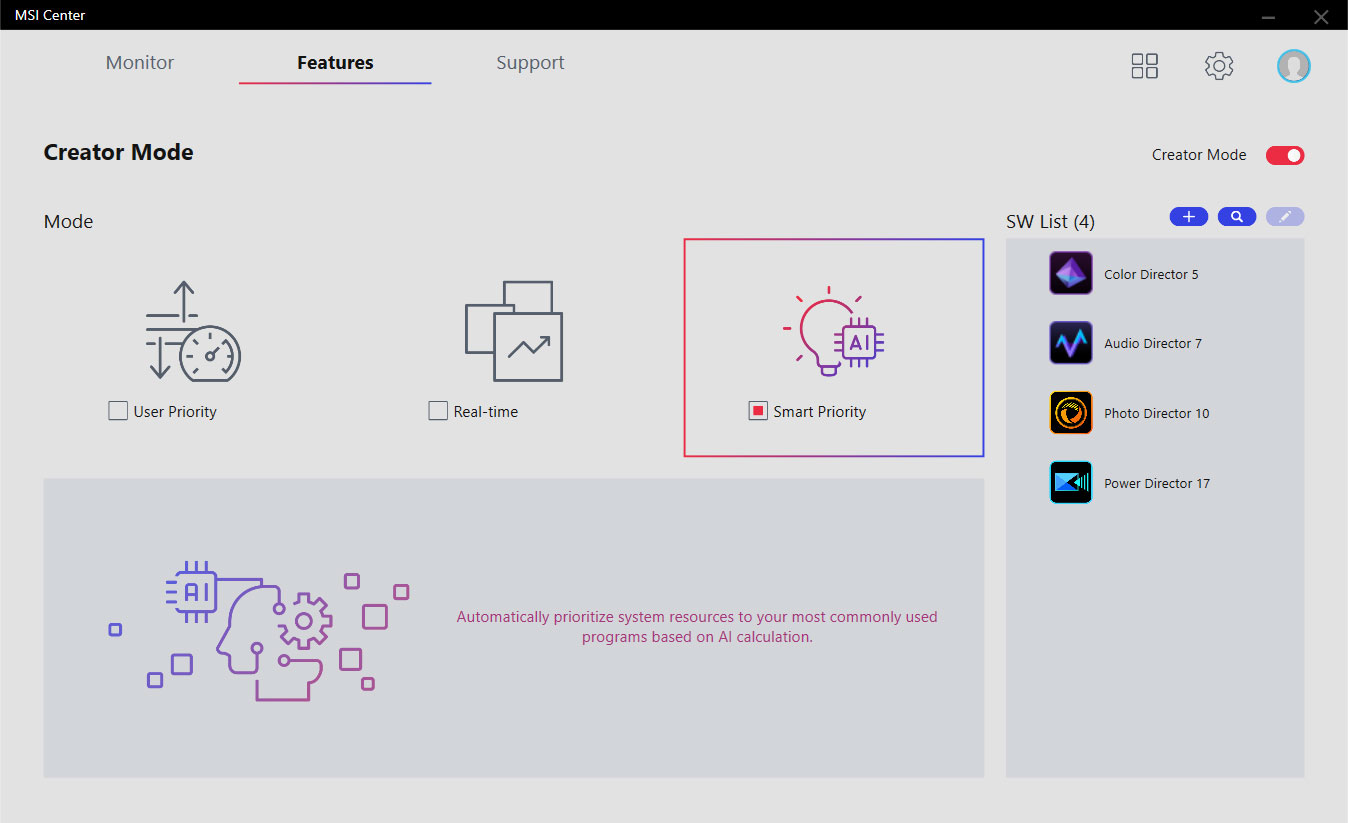Check the User Priority checkbox
Viewport: 1348px width, 823px height.
coord(118,411)
